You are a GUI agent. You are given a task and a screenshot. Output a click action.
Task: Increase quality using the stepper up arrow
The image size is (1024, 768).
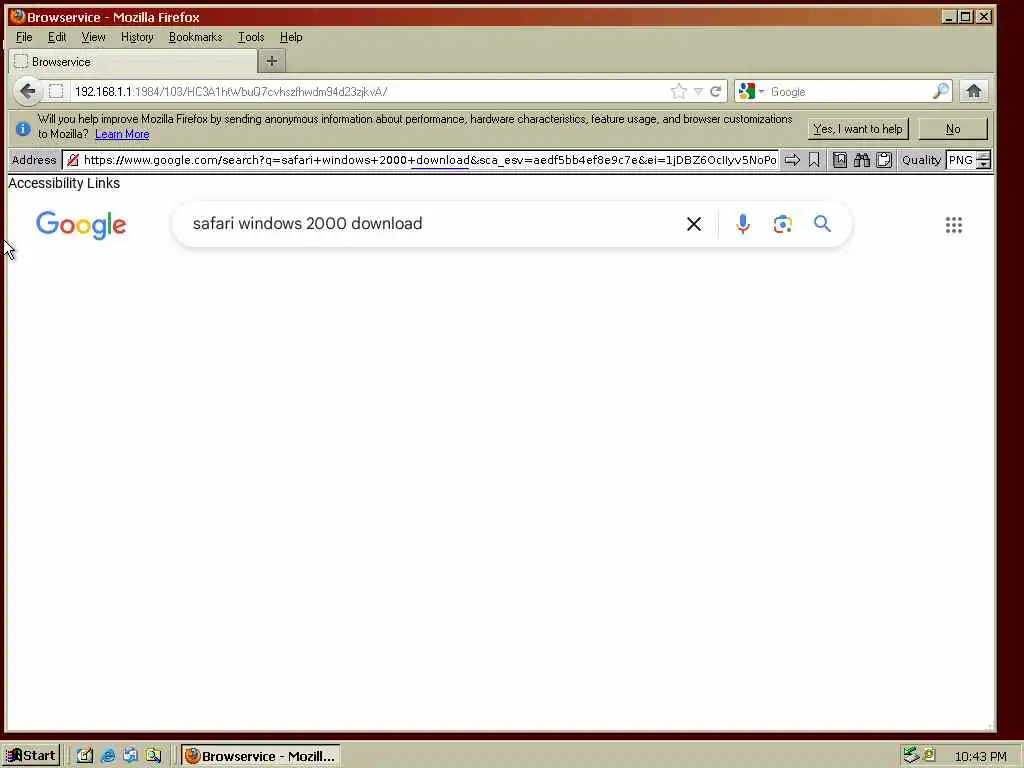click(x=984, y=155)
